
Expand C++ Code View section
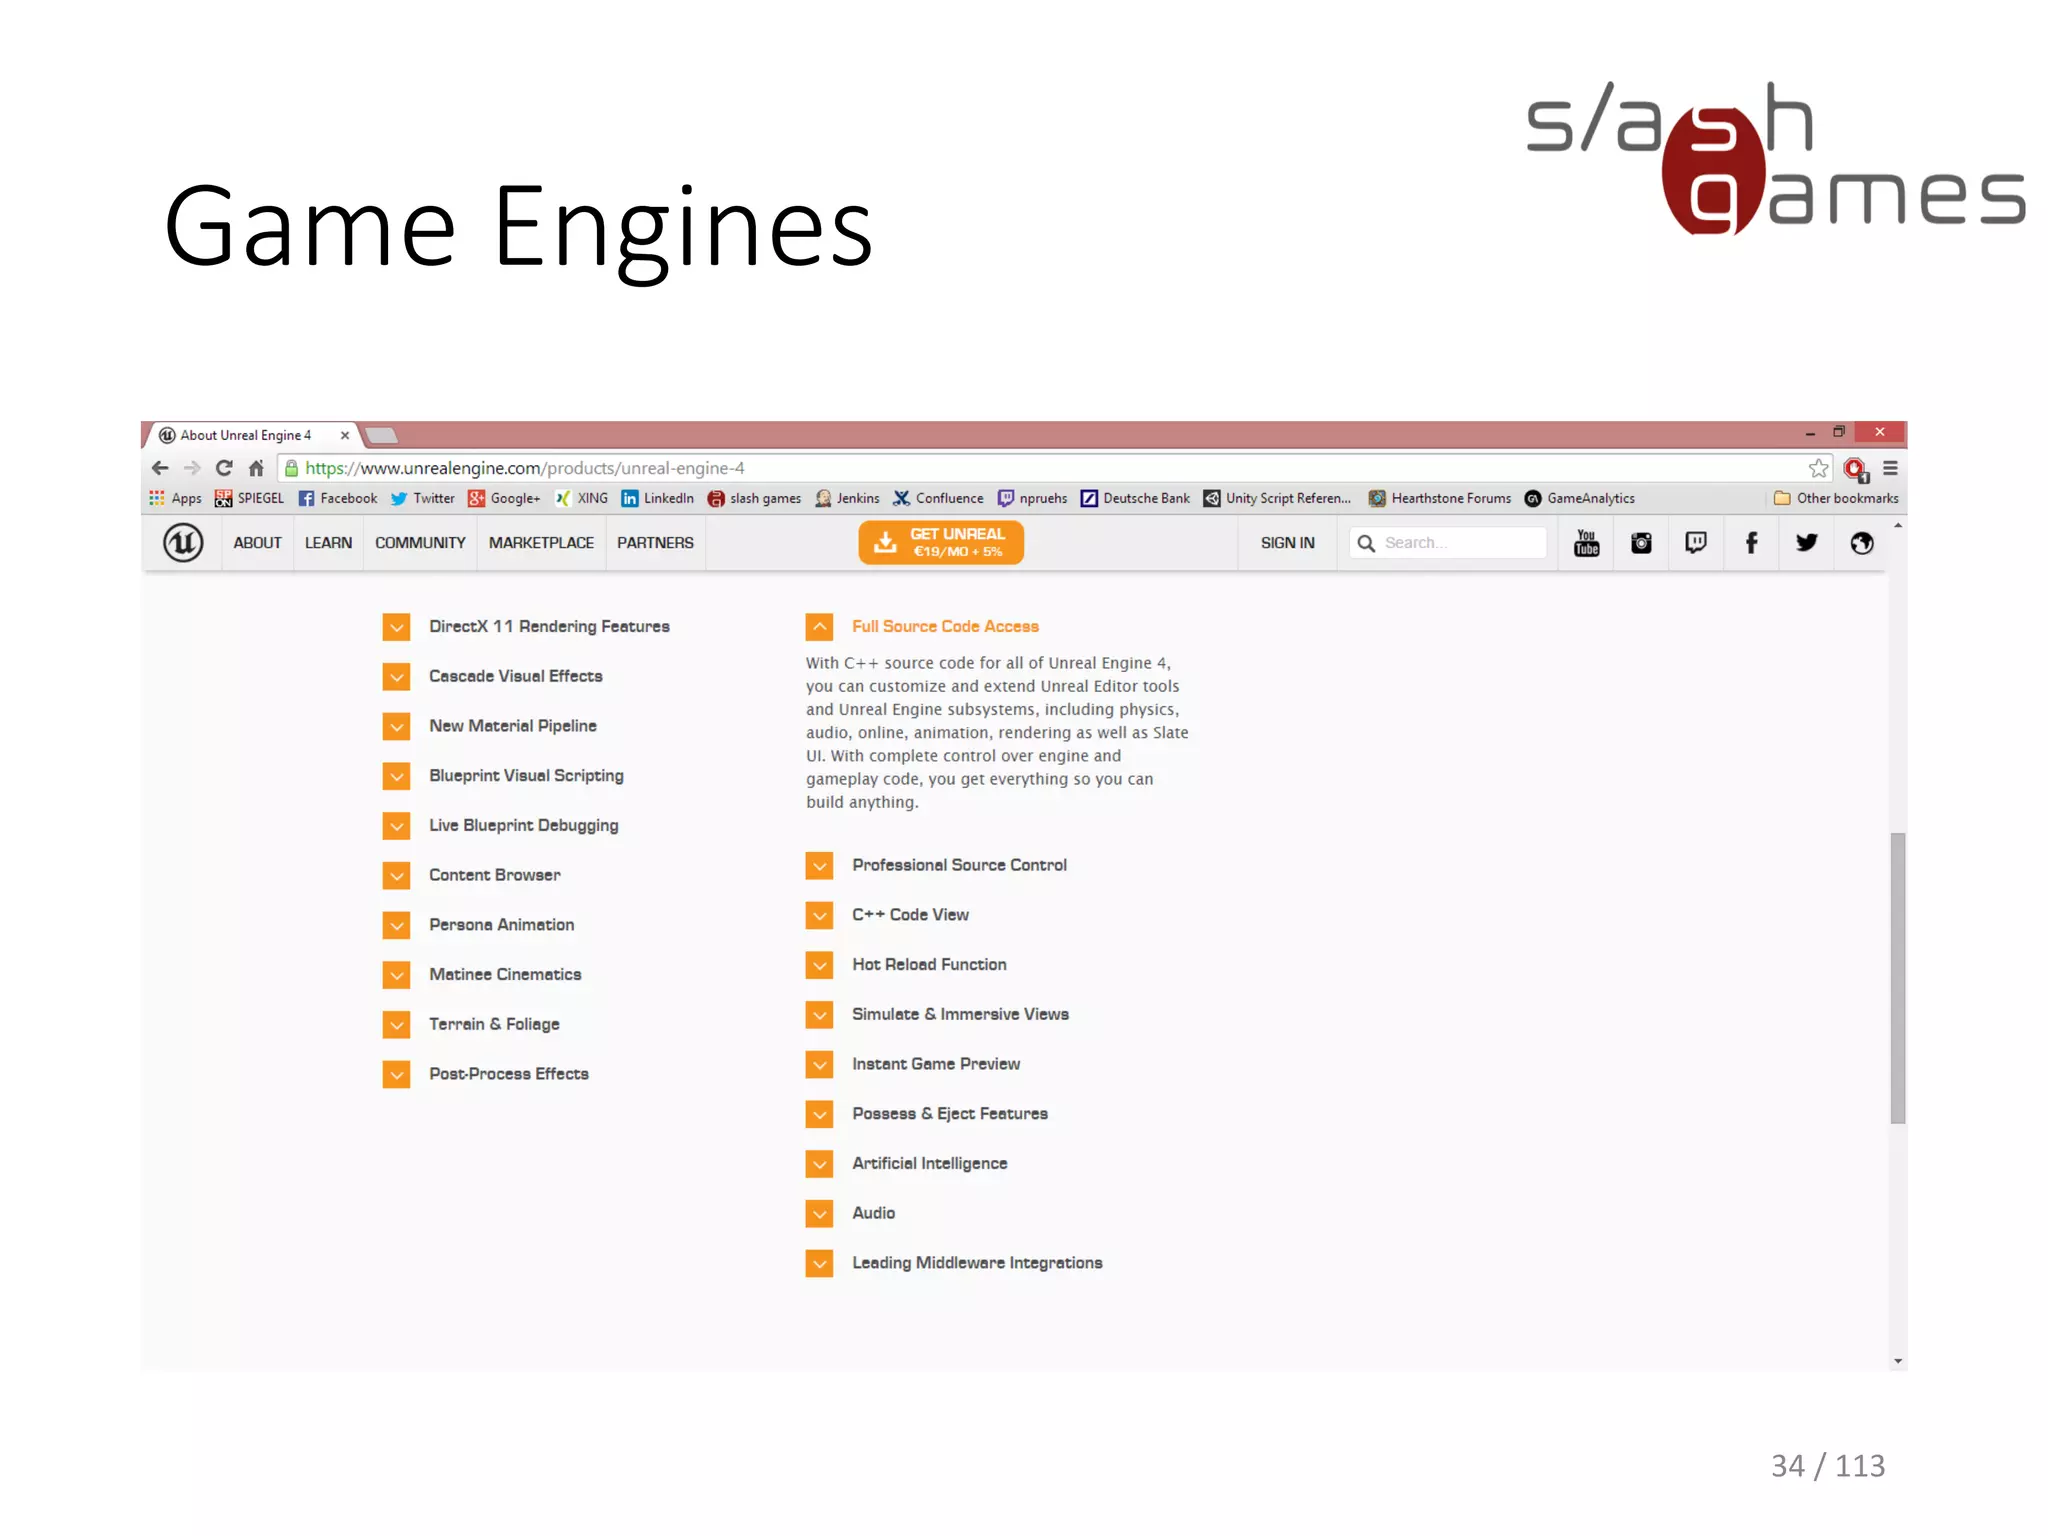click(x=820, y=916)
